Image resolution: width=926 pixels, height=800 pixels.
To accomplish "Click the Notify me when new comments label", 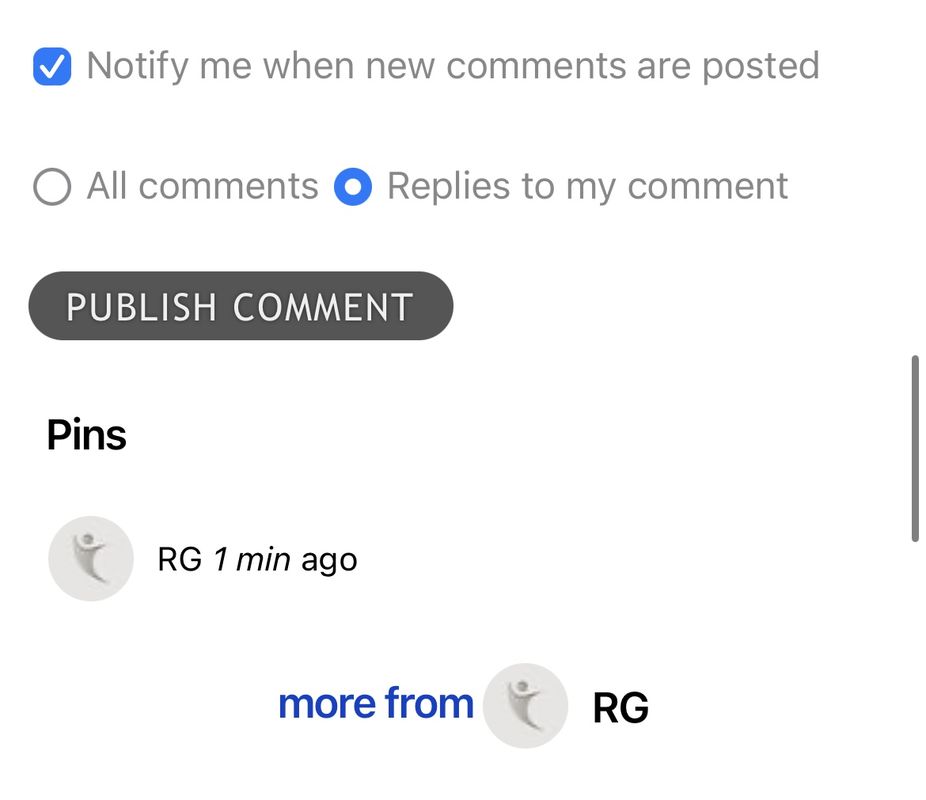I will coord(453,66).
